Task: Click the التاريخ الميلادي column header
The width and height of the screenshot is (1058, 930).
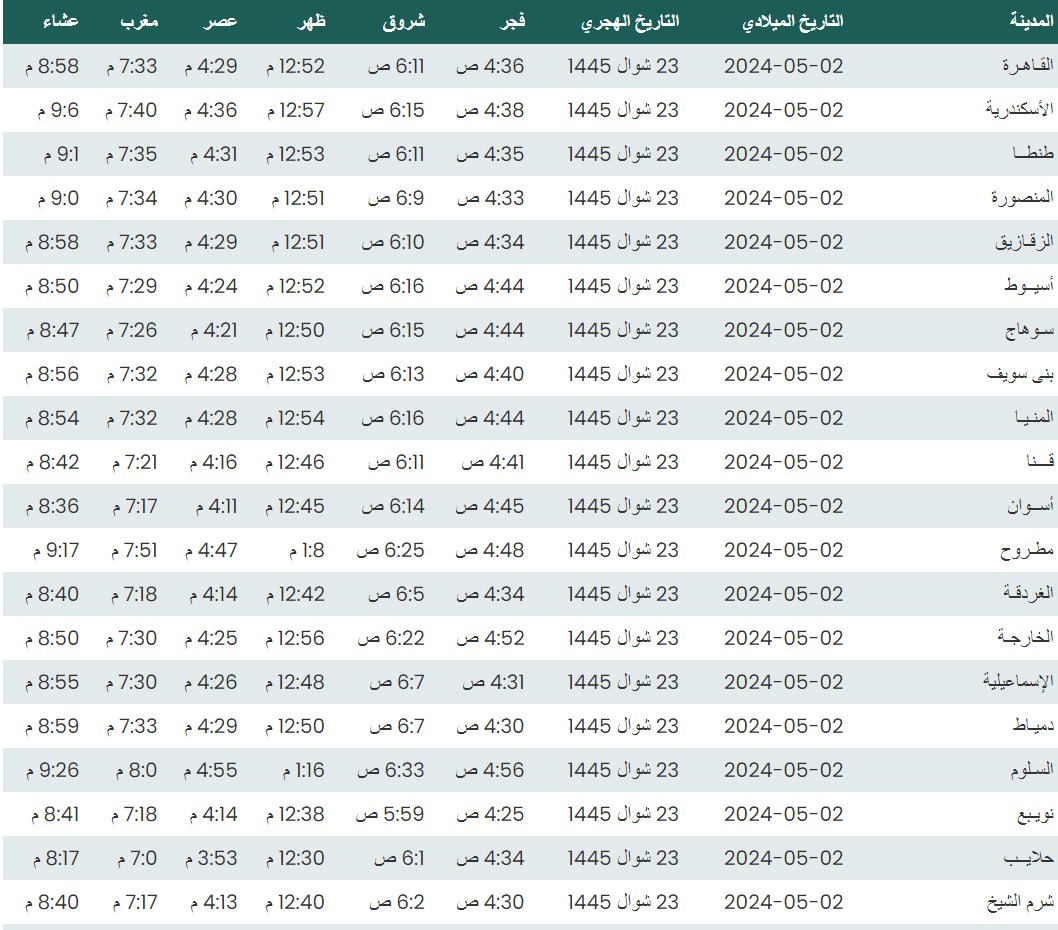Action: [783, 22]
